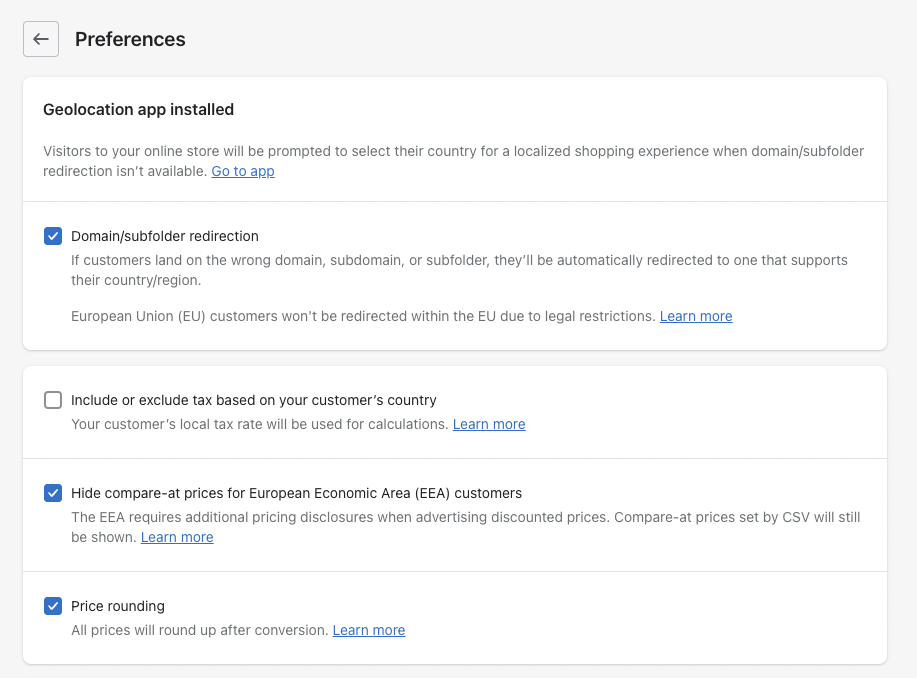Open the Go to app link
917x678 pixels.
pyautogui.click(x=243, y=171)
